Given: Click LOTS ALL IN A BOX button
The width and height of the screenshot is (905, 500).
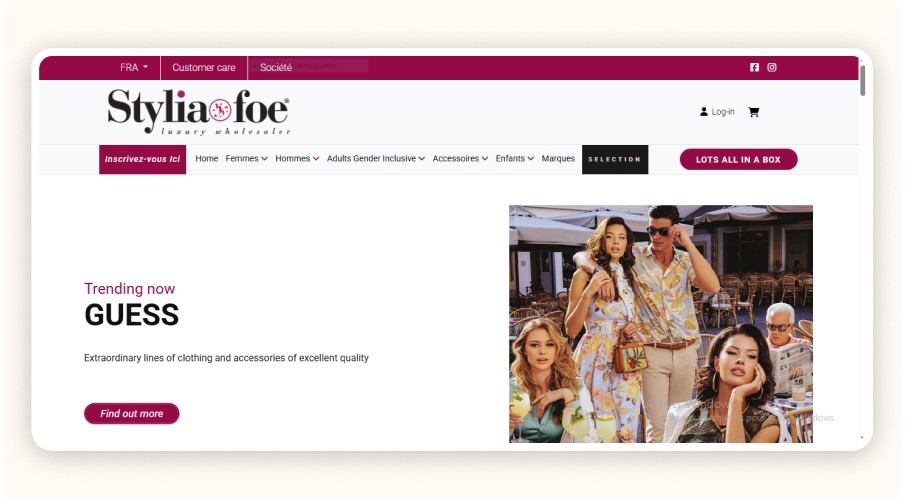Looking at the screenshot, I should (738, 159).
